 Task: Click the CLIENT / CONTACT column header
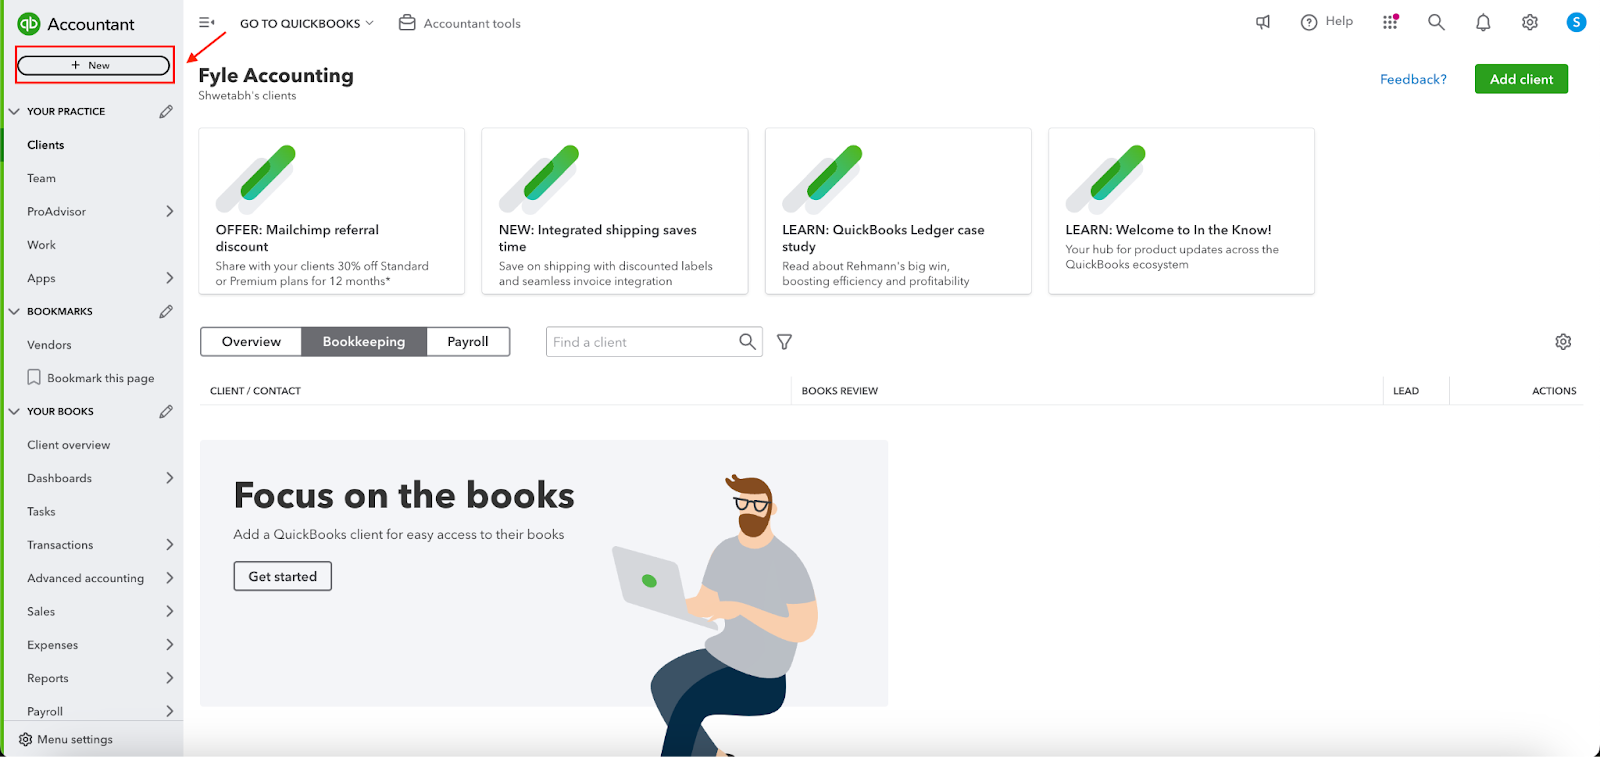click(255, 391)
